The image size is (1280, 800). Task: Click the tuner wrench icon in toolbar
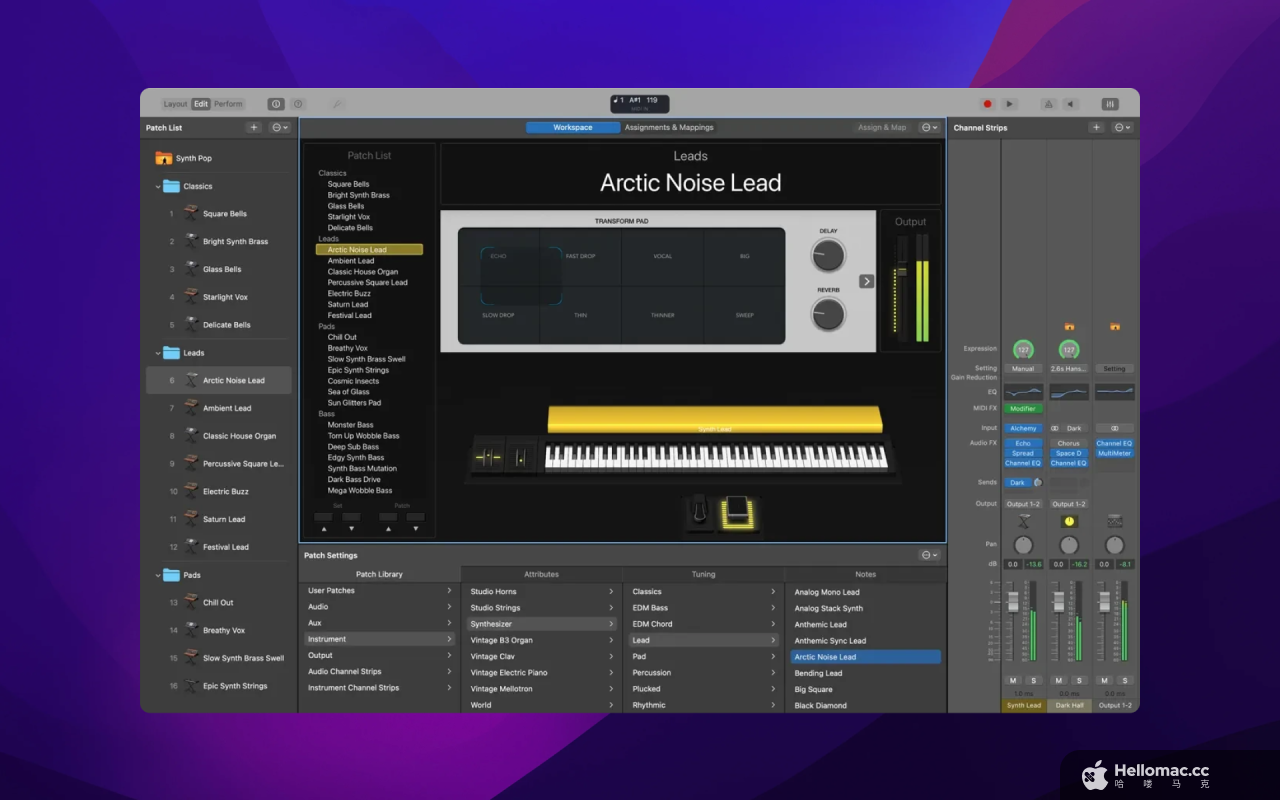click(x=337, y=104)
